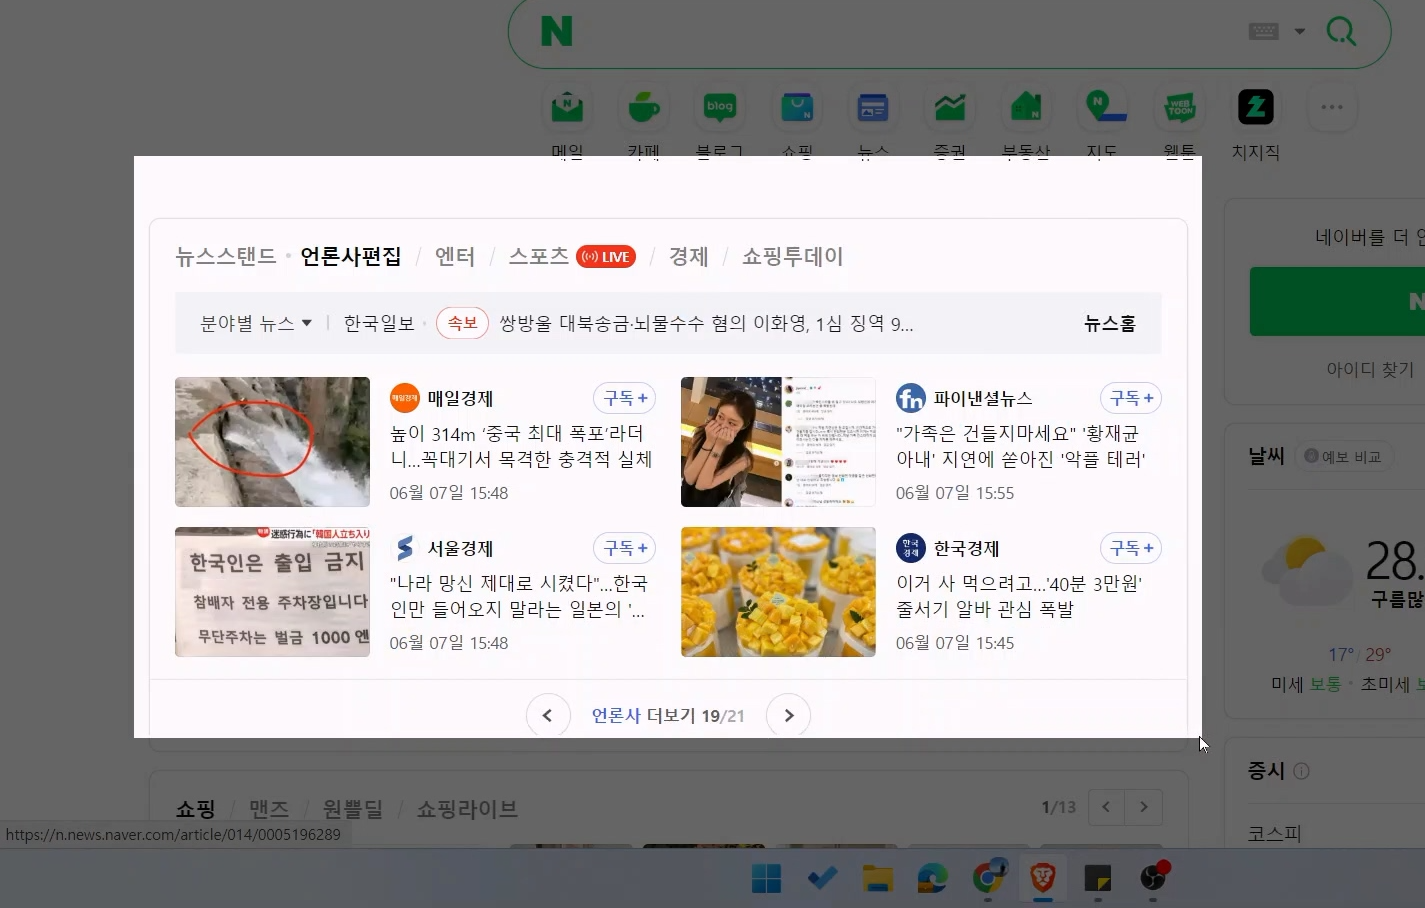Viewport: 1425px width, 908px height.
Task: Open the Naver Real Estate house icon
Action: point(1026,107)
